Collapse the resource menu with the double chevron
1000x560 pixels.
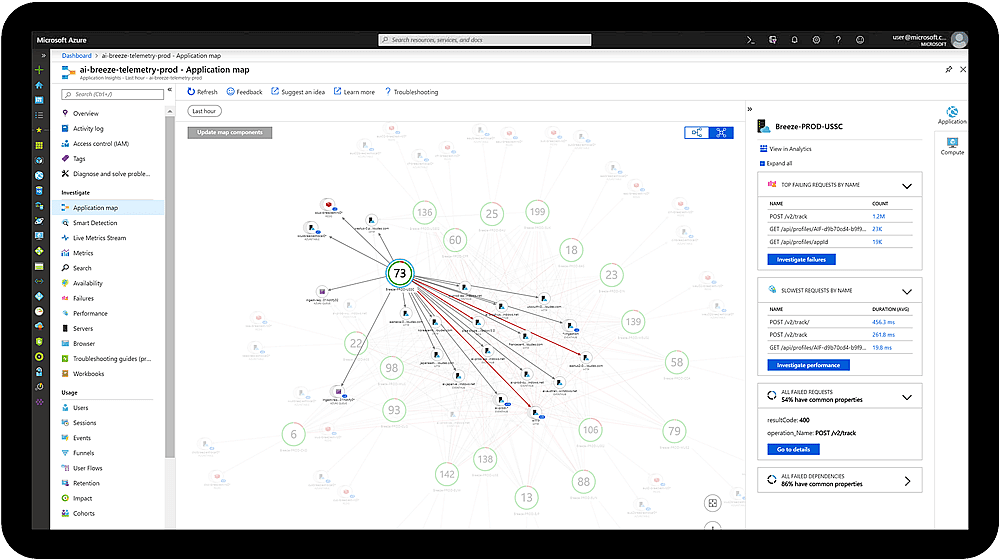click(x=170, y=90)
